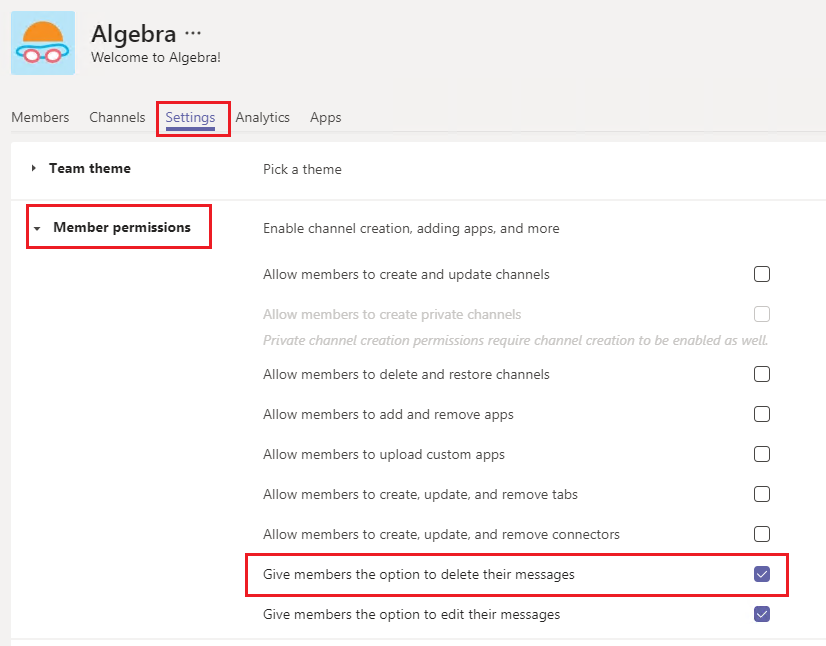The image size is (826, 646).
Task: Switch to the Members tab
Action: coord(40,117)
